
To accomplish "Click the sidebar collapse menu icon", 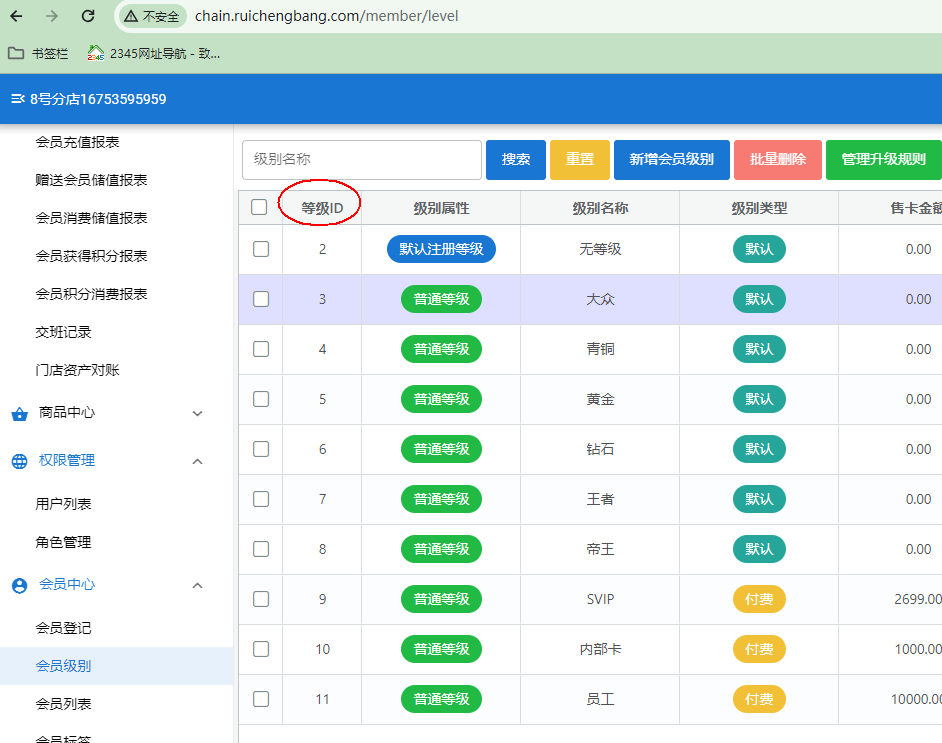I will click(17, 99).
